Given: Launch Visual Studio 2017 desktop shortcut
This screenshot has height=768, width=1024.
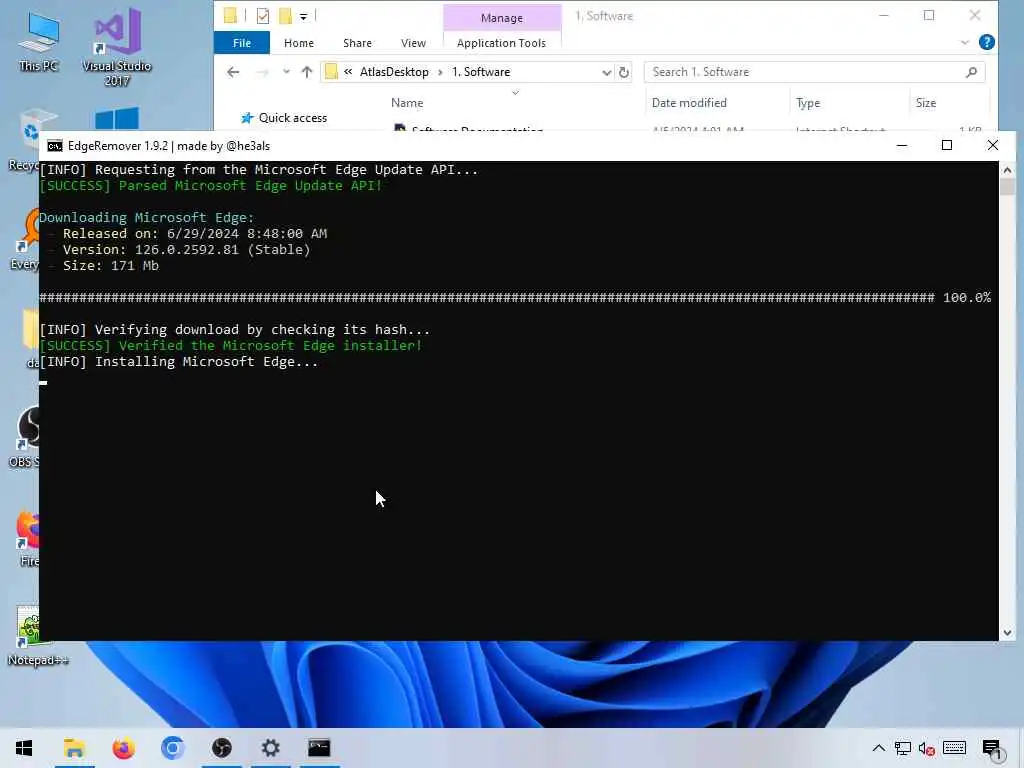Looking at the screenshot, I should [x=117, y=47].
